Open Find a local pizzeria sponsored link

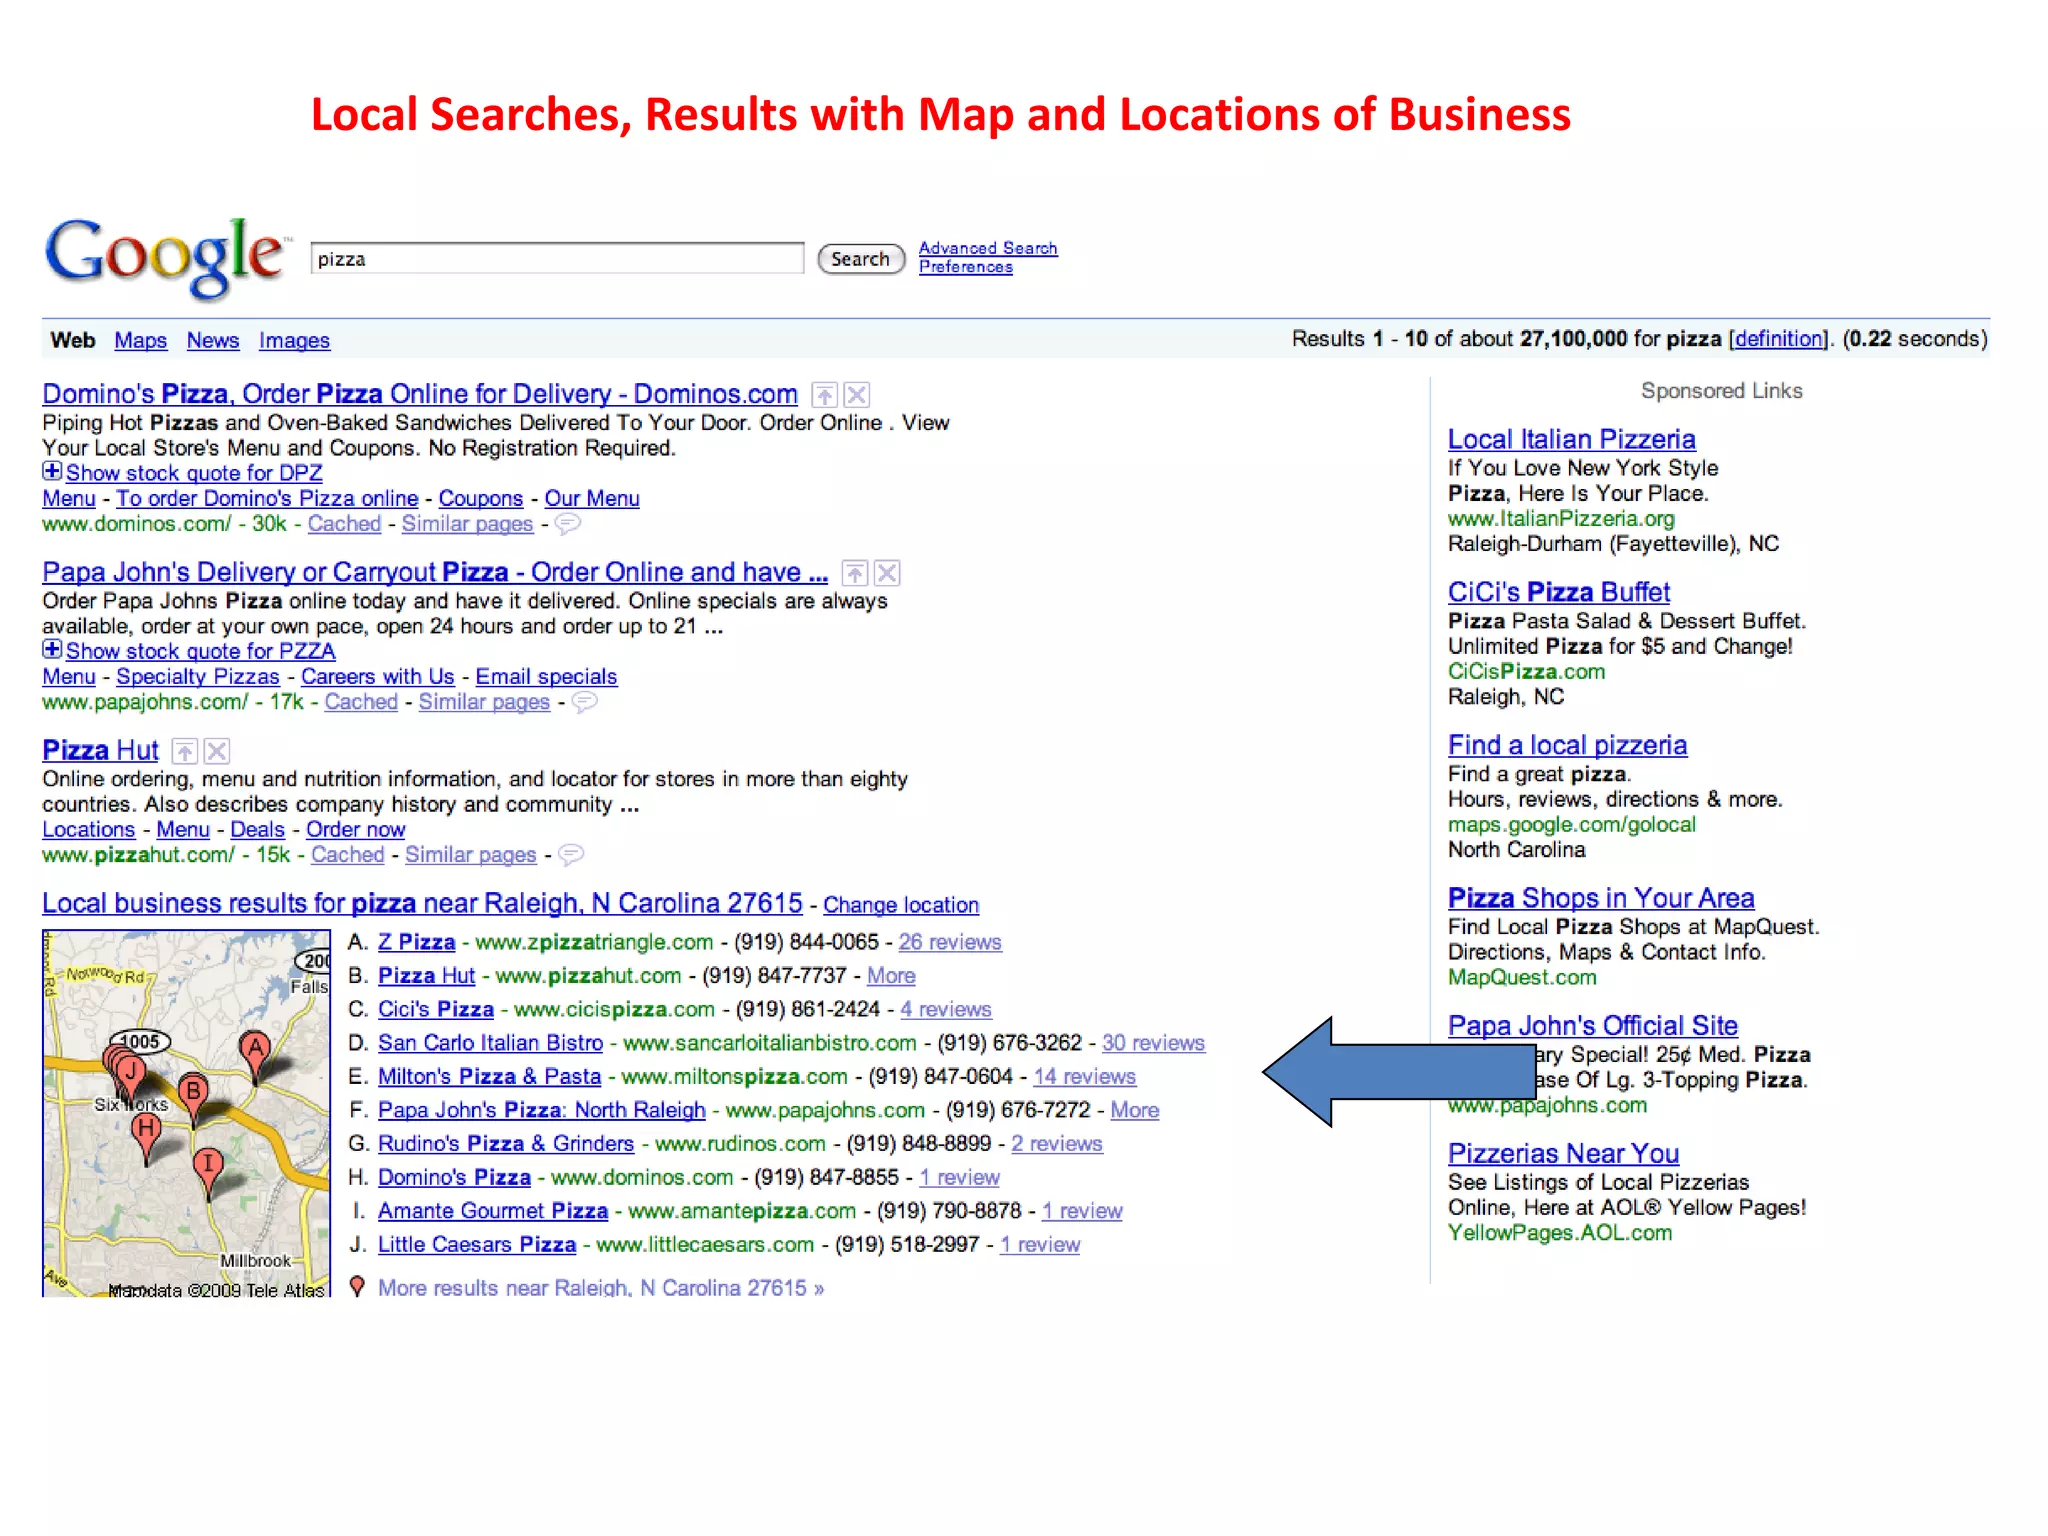click(1567, 745)
